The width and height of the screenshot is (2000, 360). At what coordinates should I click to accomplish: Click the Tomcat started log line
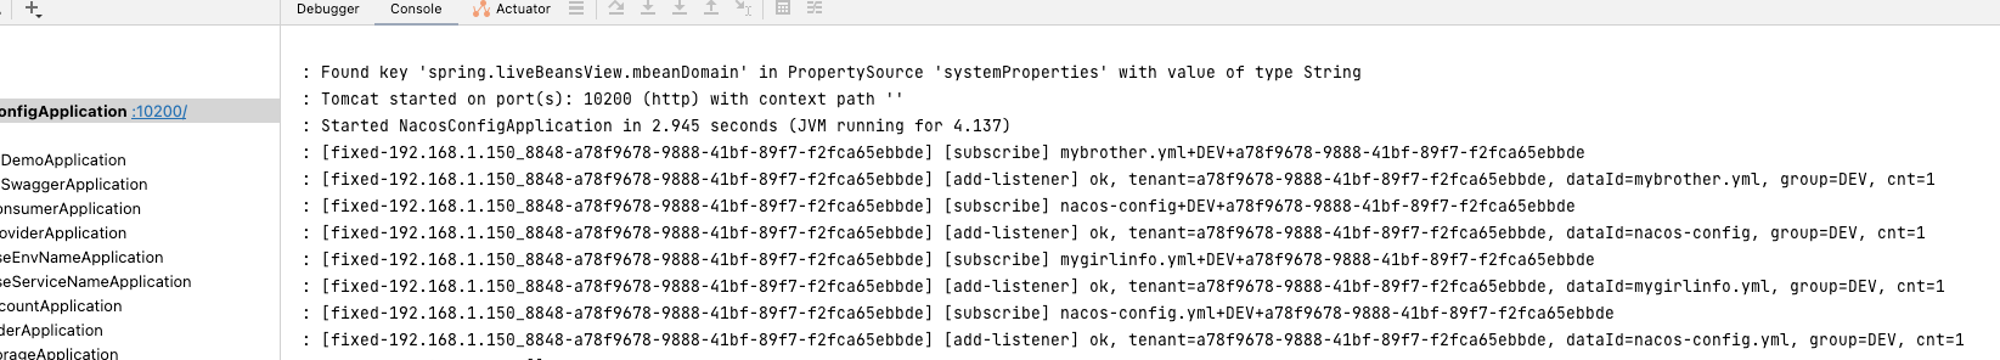click(x=611, y=99)
